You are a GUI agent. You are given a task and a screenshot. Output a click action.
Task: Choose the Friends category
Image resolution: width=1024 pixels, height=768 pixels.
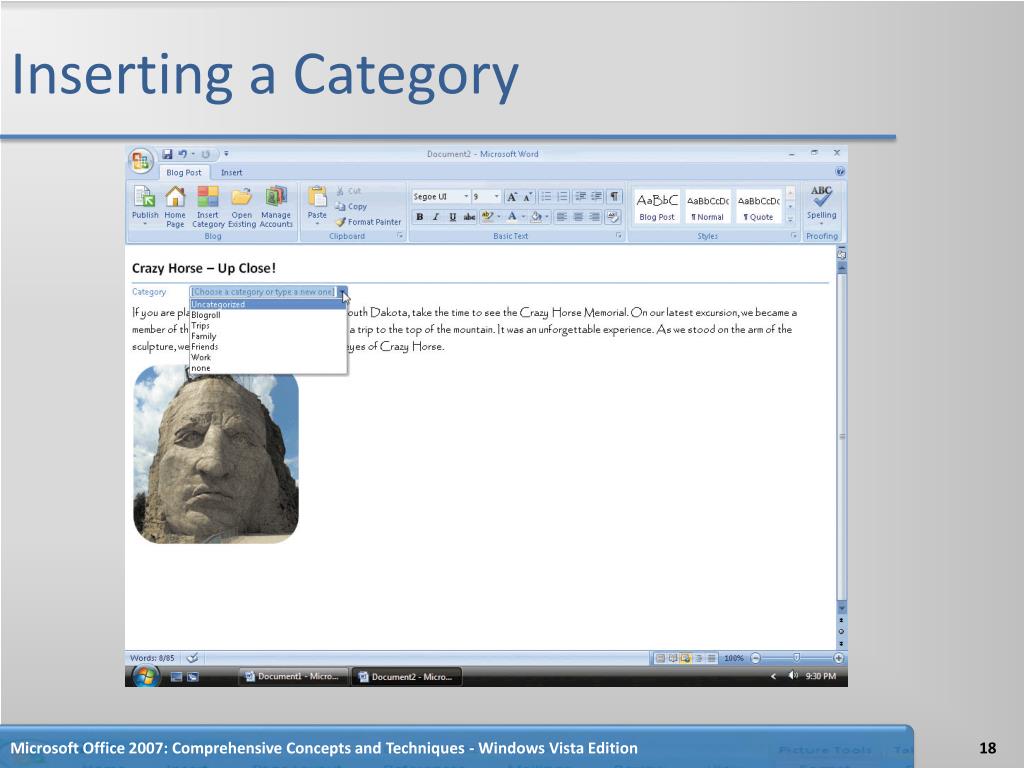(268, 347)
